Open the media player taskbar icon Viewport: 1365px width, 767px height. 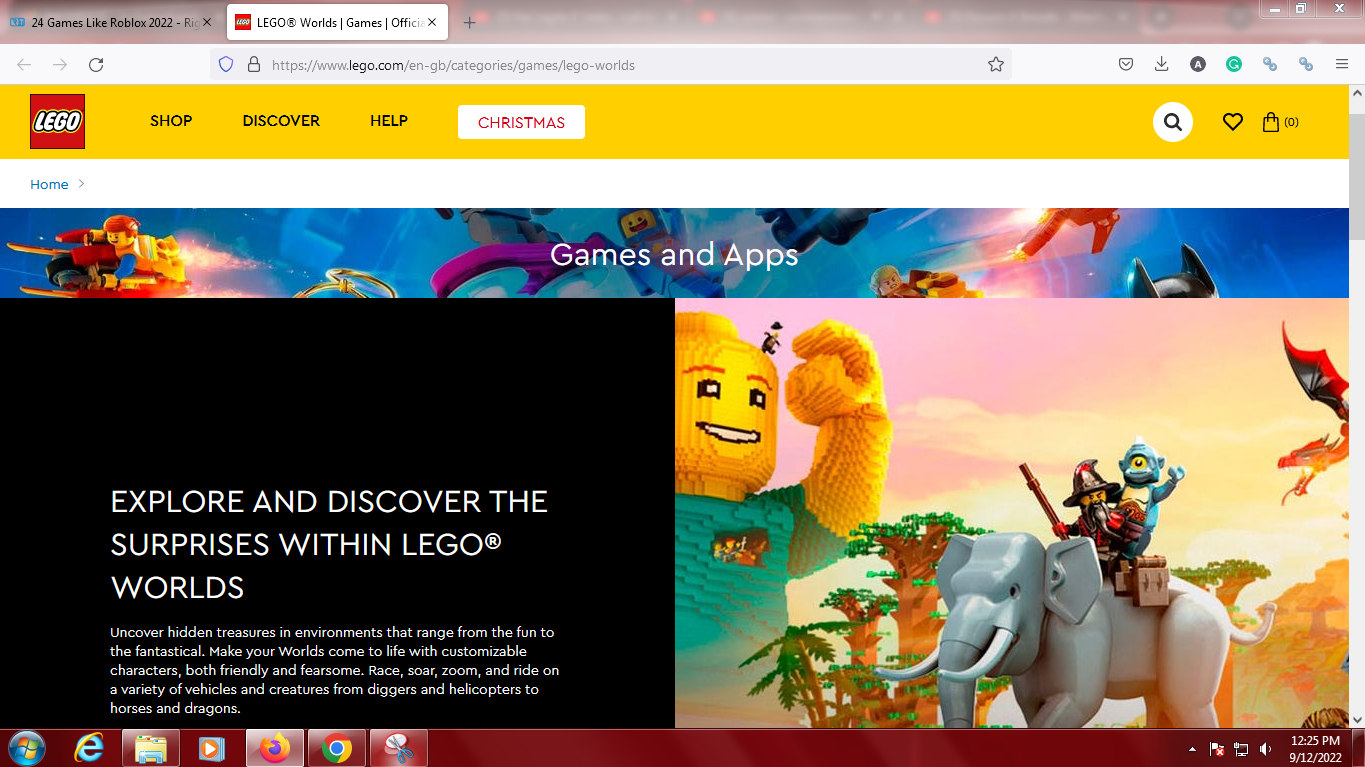(x=211, y=748)
